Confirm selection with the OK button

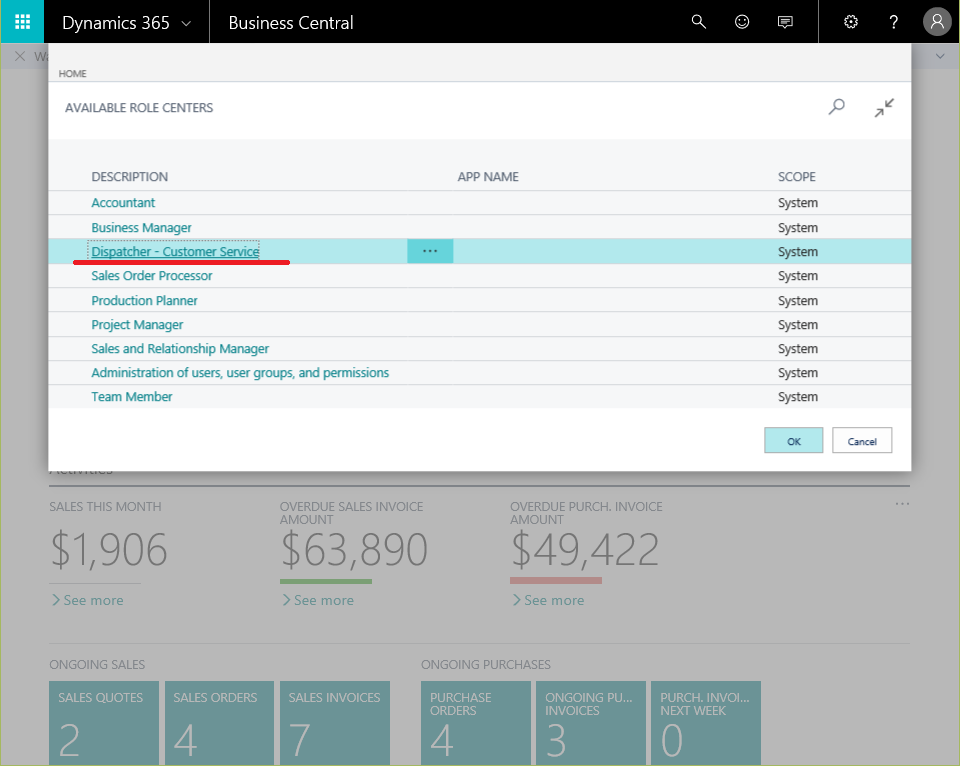[x=793, y=441]
